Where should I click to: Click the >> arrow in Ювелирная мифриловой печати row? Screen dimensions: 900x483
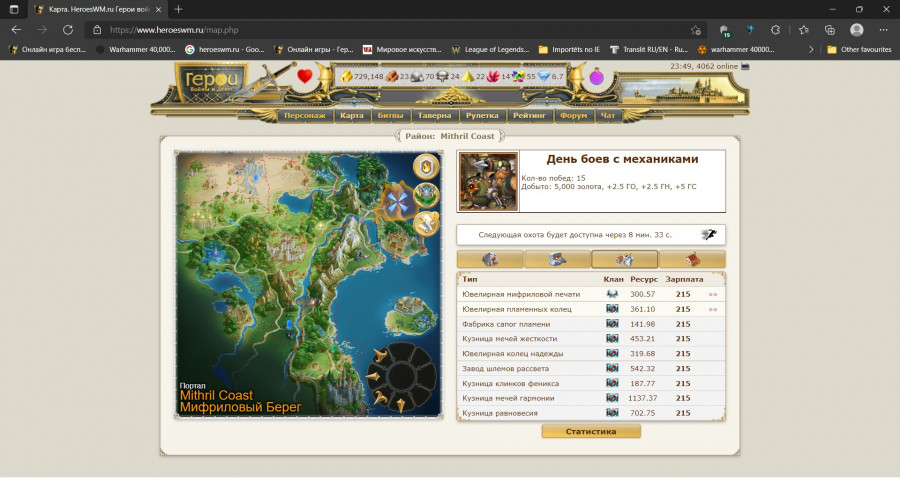tap(712, 294)
